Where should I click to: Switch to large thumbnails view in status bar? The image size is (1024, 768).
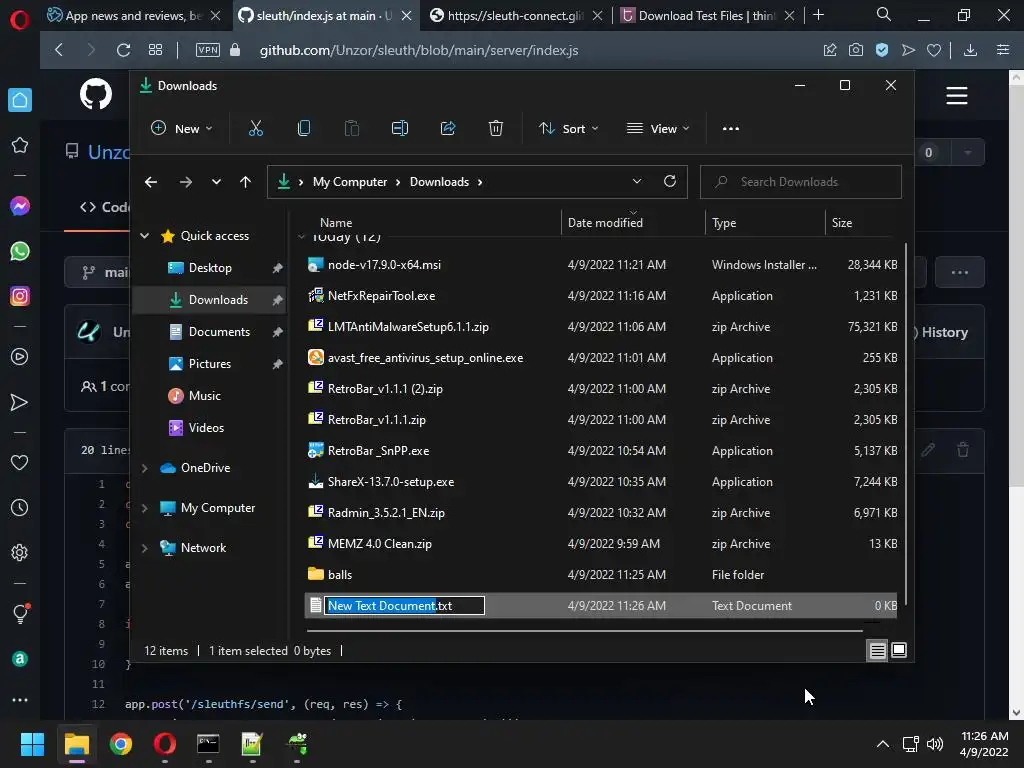[x=899, y=650]
